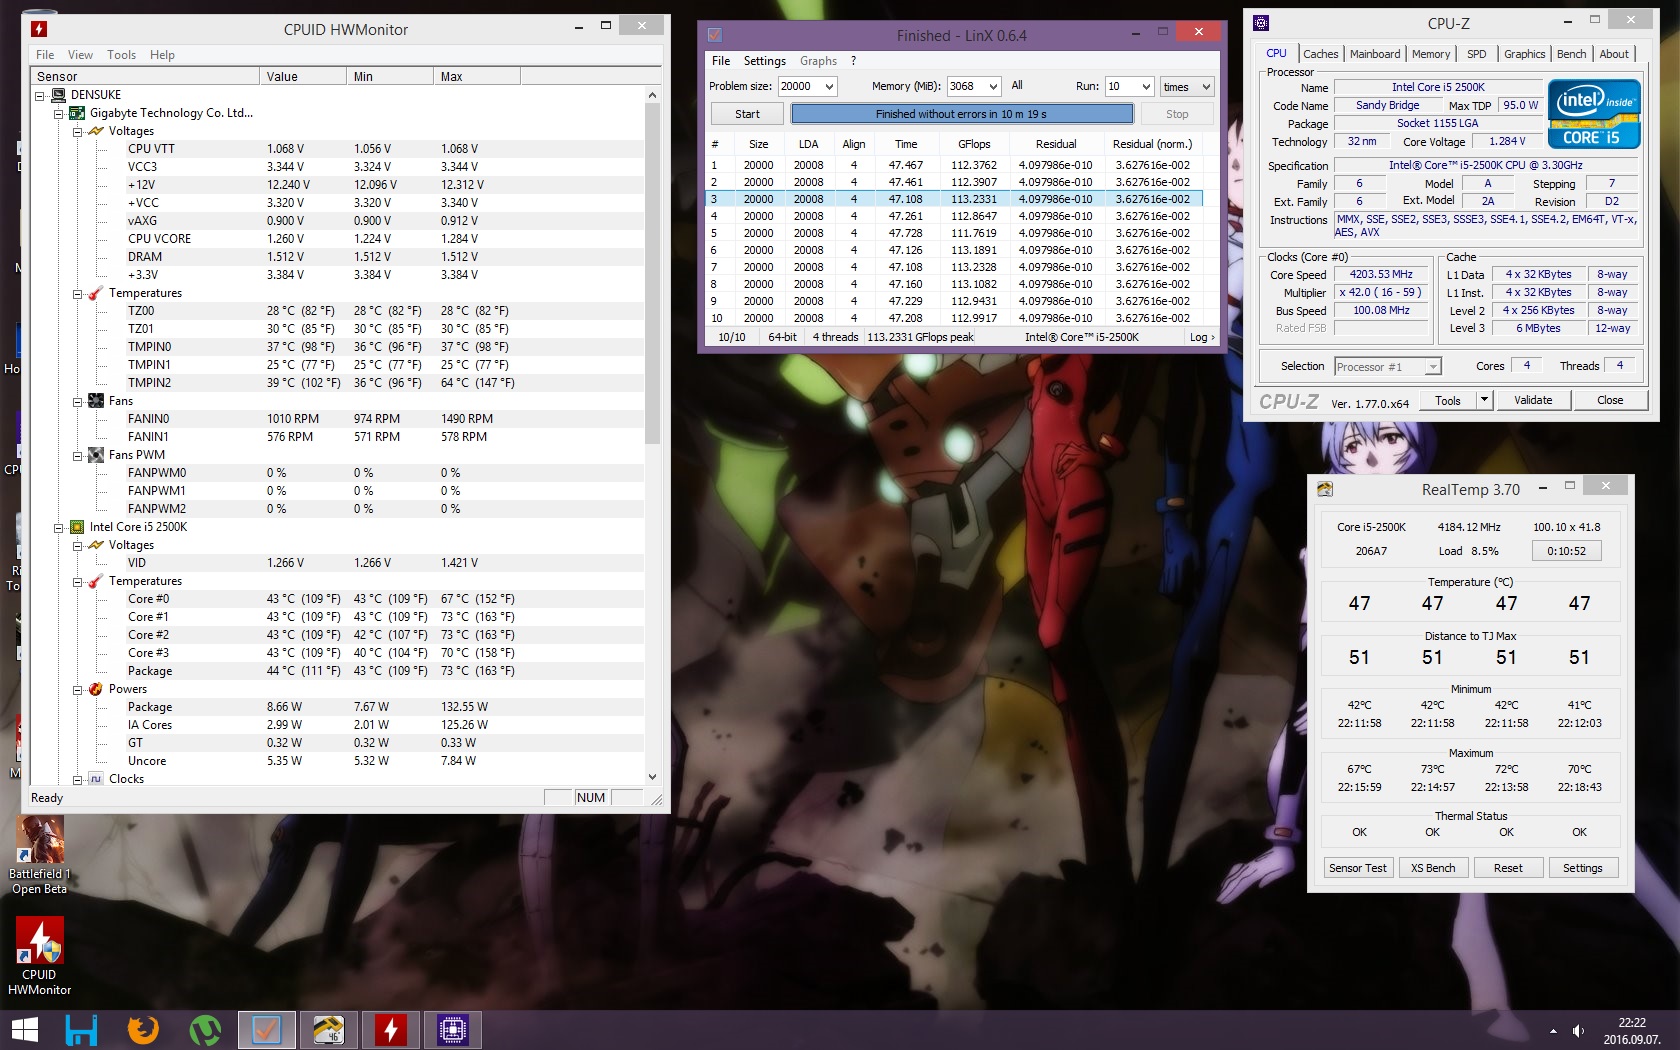Click the Fans icon in HWMonitor
This screenshot has width=1680, height=1050.
click(x=96, y=401)
